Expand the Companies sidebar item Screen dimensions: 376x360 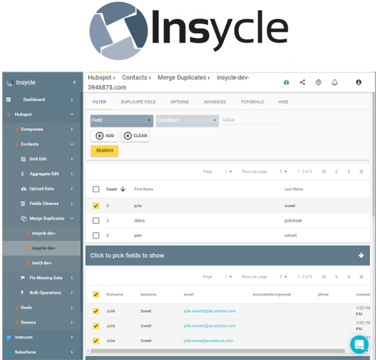click(x=72, y=129)
